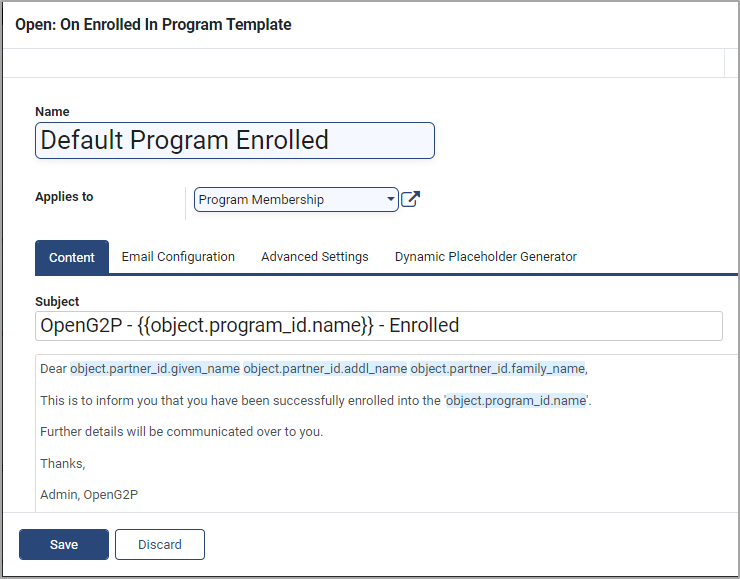
Task: Open the Email Configuration tab
Action: [178, 257]
